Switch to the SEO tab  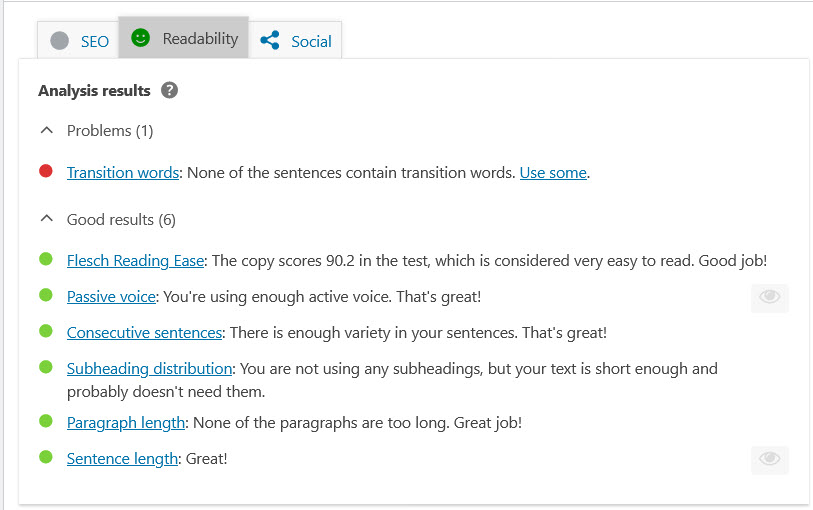click(81, 41)
